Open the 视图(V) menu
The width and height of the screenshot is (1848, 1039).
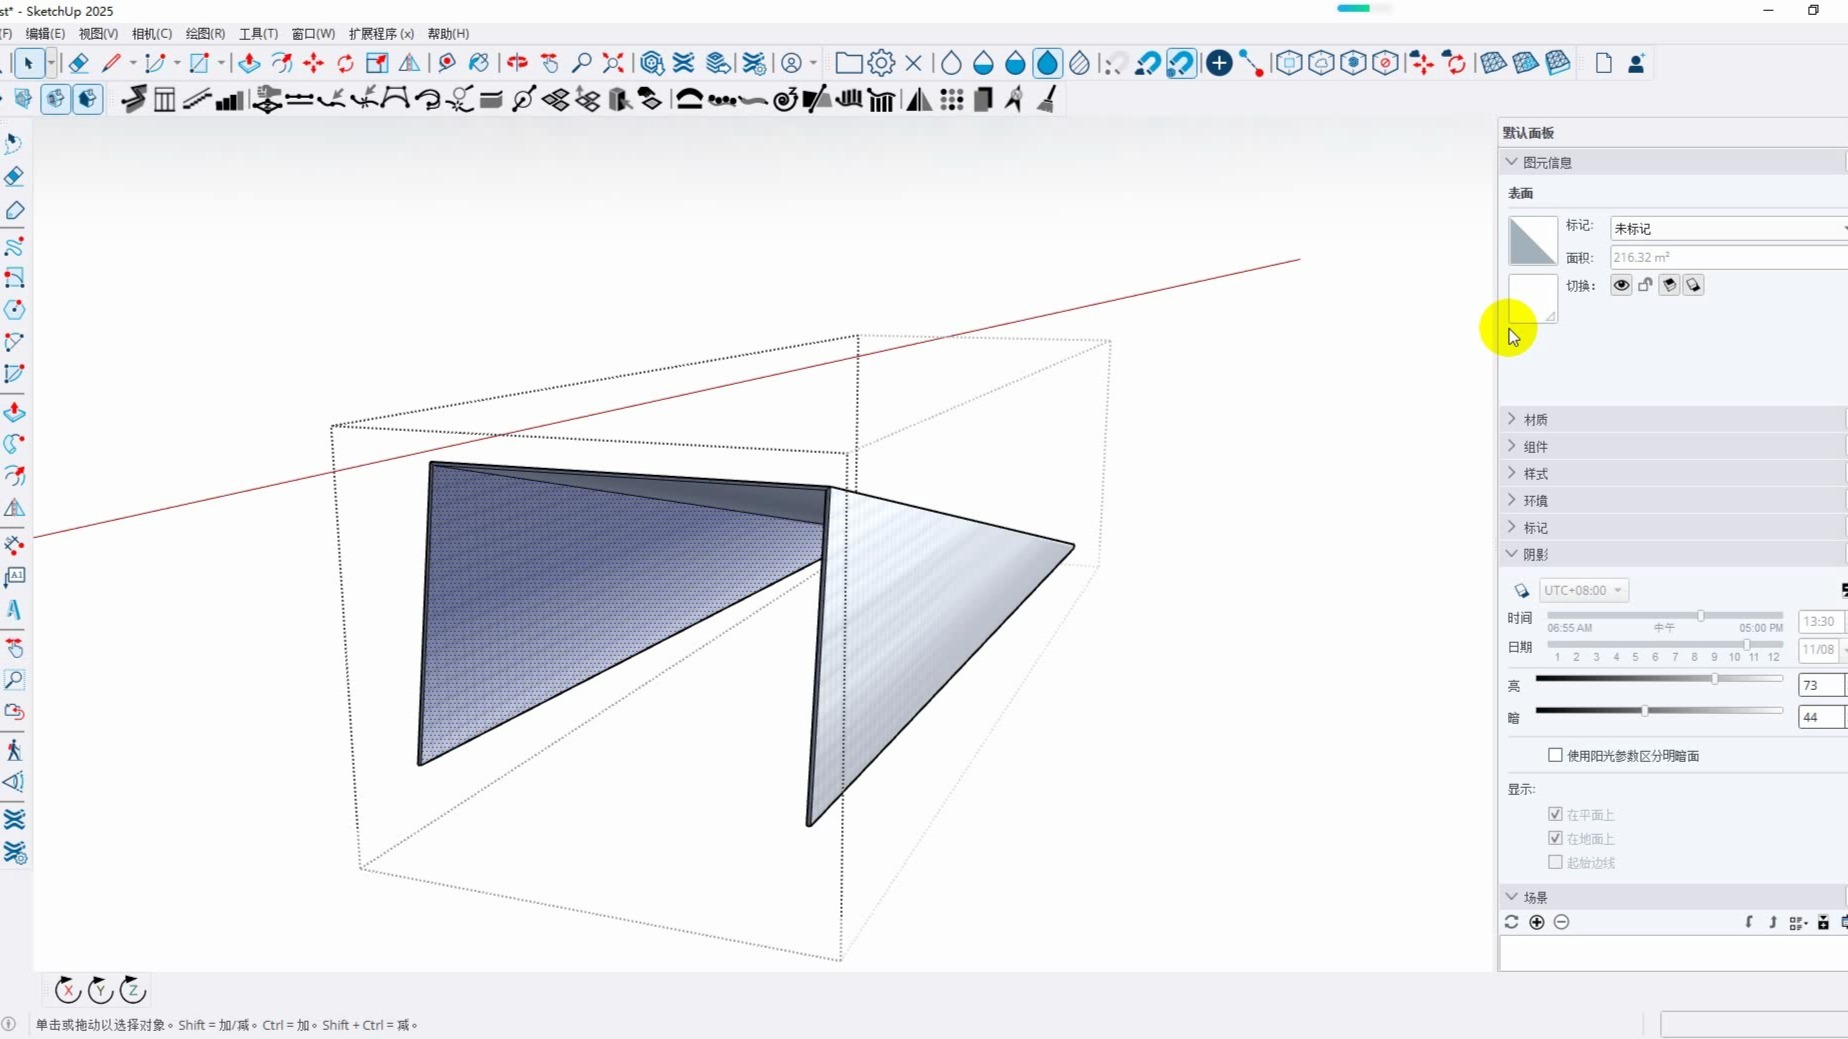pyautogui.click(x=97, y=33)
